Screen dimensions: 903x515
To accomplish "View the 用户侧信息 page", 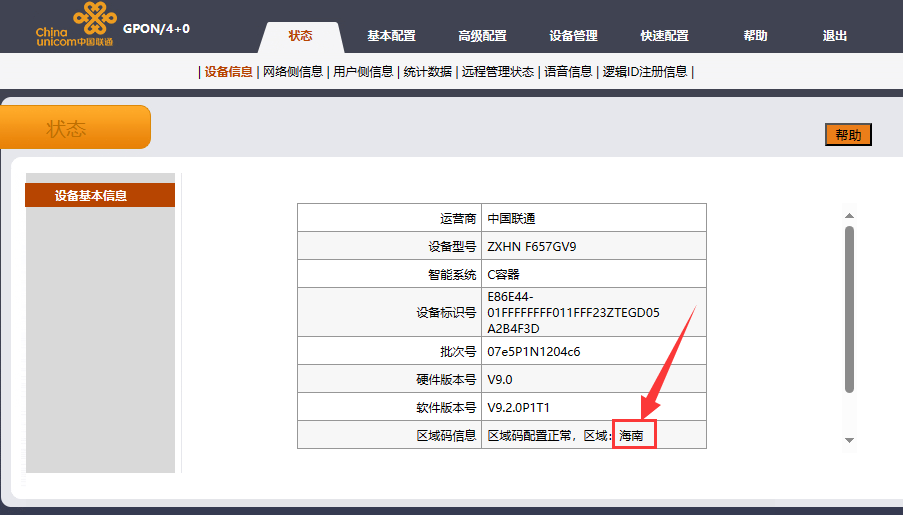I will point(363,72).
